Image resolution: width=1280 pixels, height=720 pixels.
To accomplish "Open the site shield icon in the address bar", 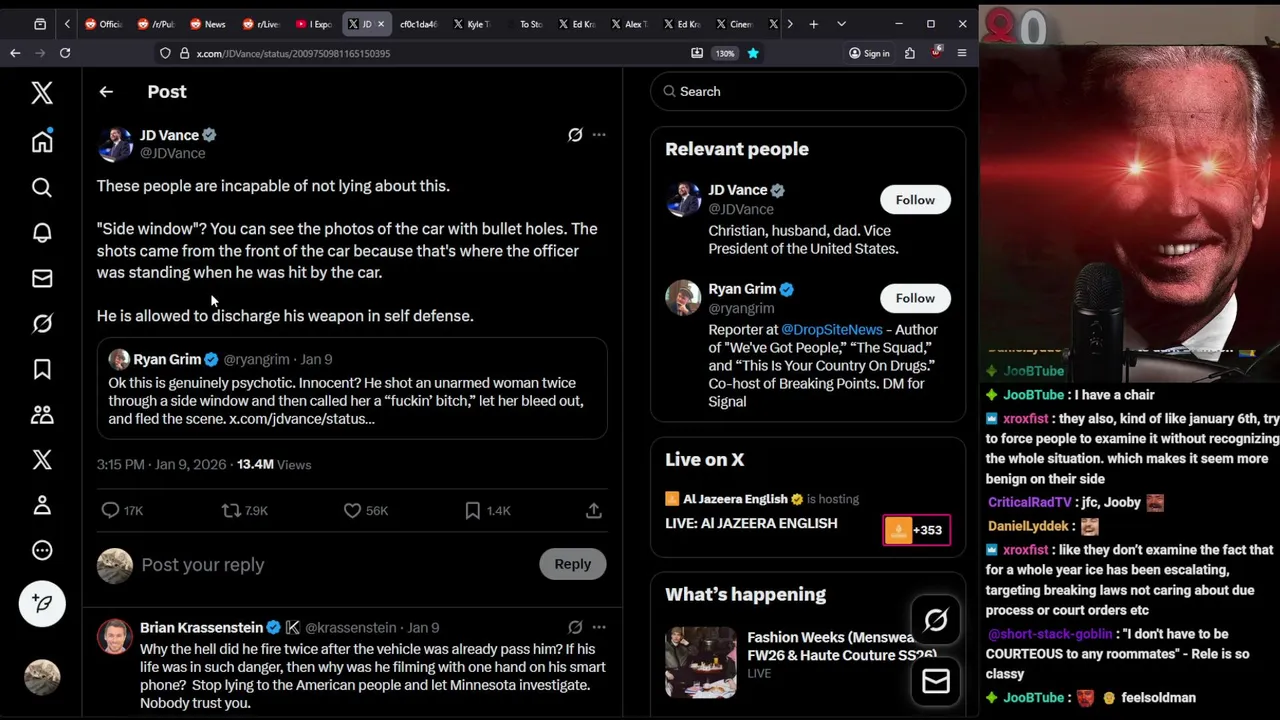I will click(x=165, y=53).
